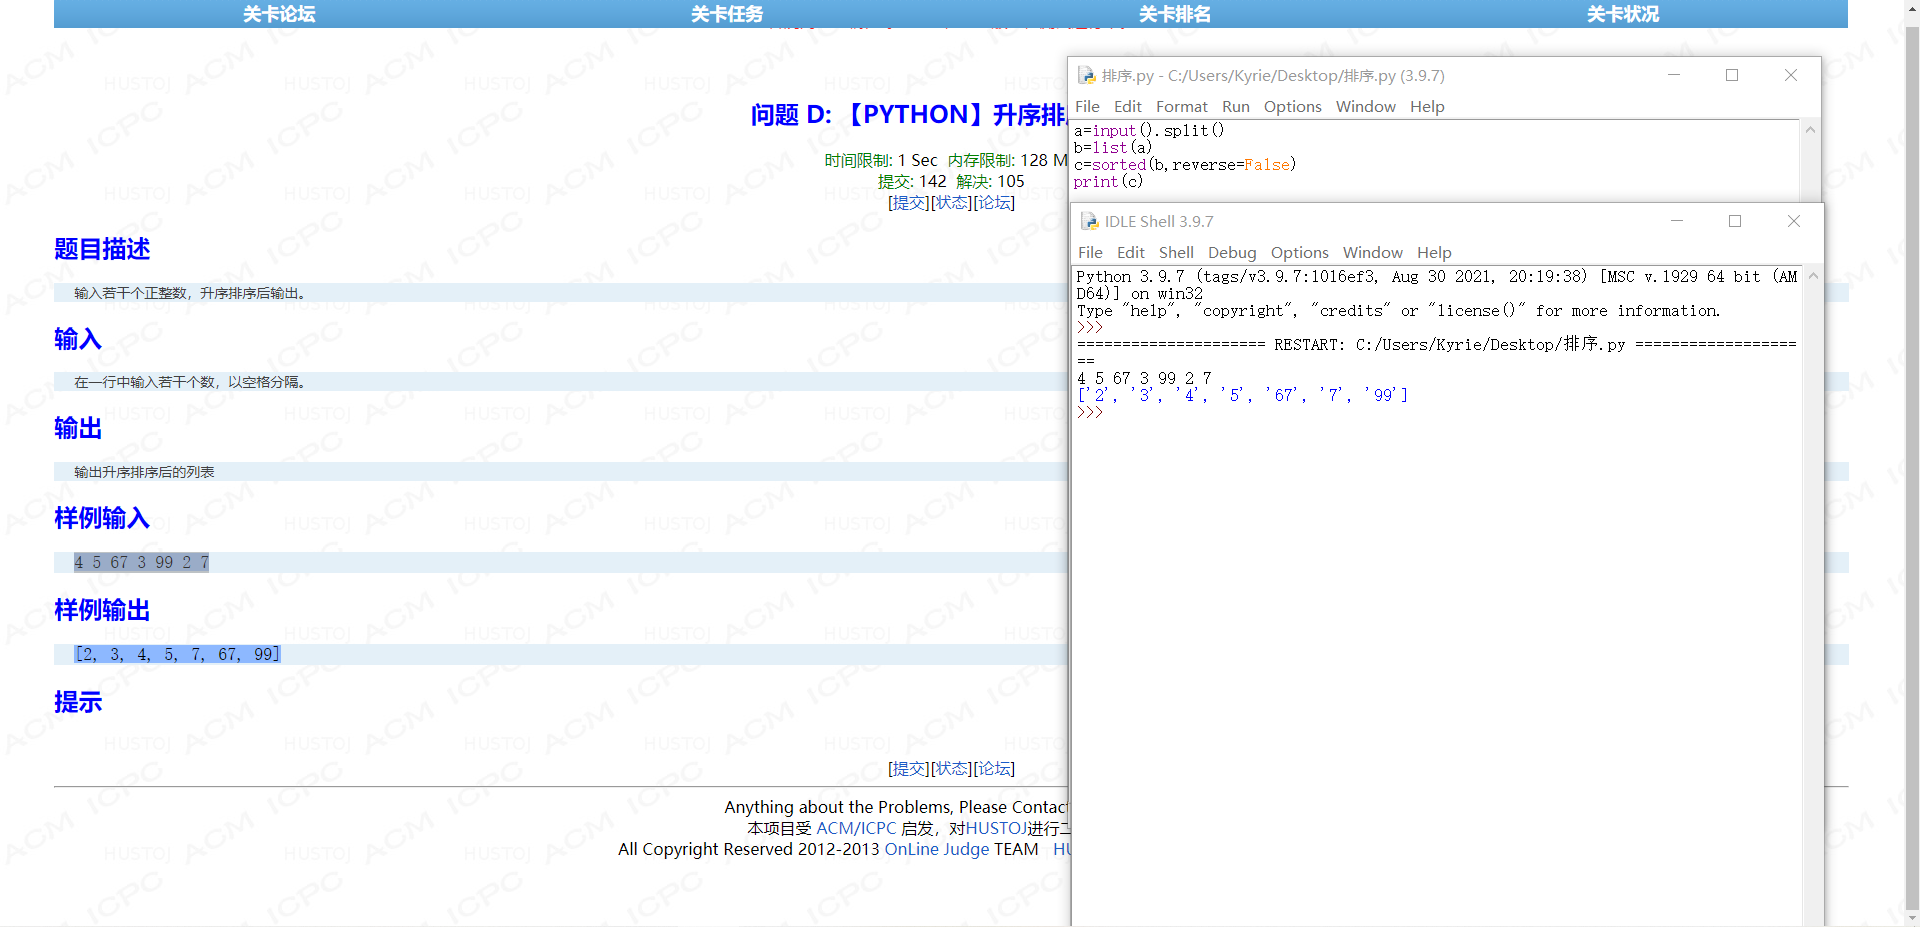Open File menu in IDLE Shell window
This screenshot has width=1920, height=927.
click(x=1090, y=252)
